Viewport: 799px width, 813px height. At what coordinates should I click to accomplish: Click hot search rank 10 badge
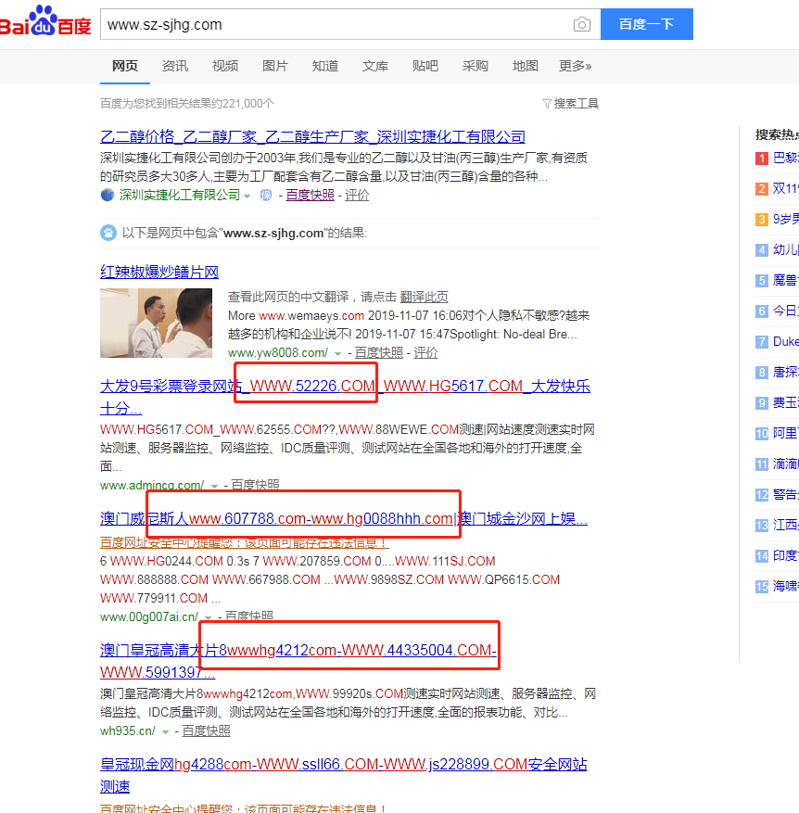click(761, 433)
